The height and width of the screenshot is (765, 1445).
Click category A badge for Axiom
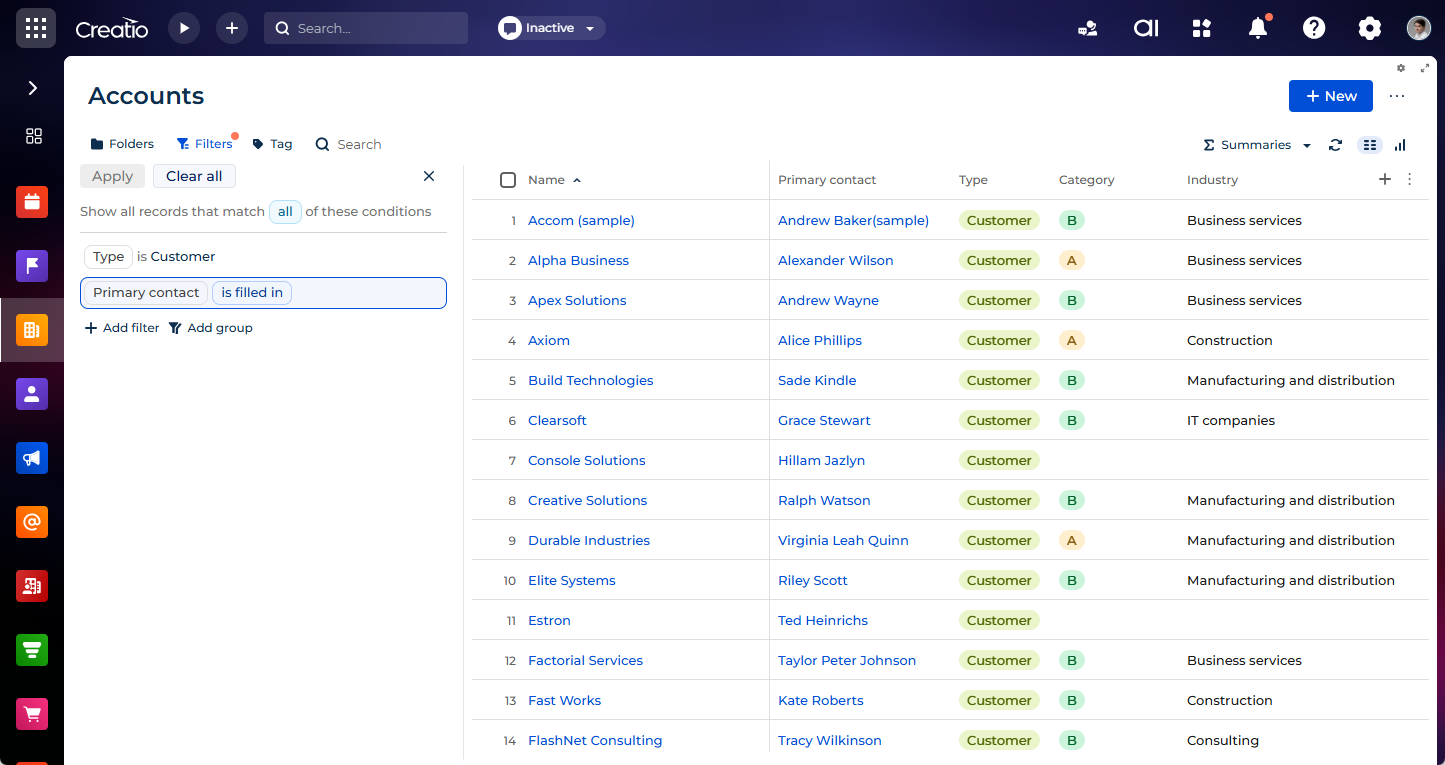tap(1072, 340)
